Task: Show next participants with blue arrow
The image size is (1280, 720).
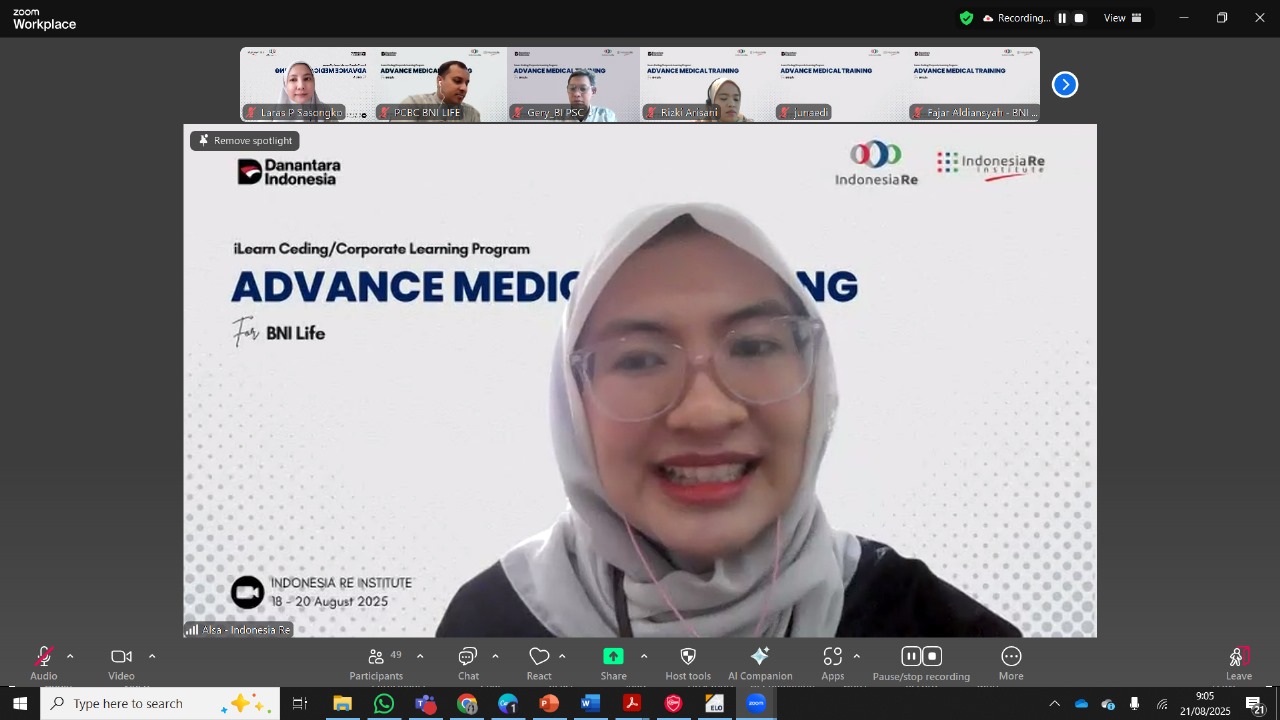Action: point(1065,85)
